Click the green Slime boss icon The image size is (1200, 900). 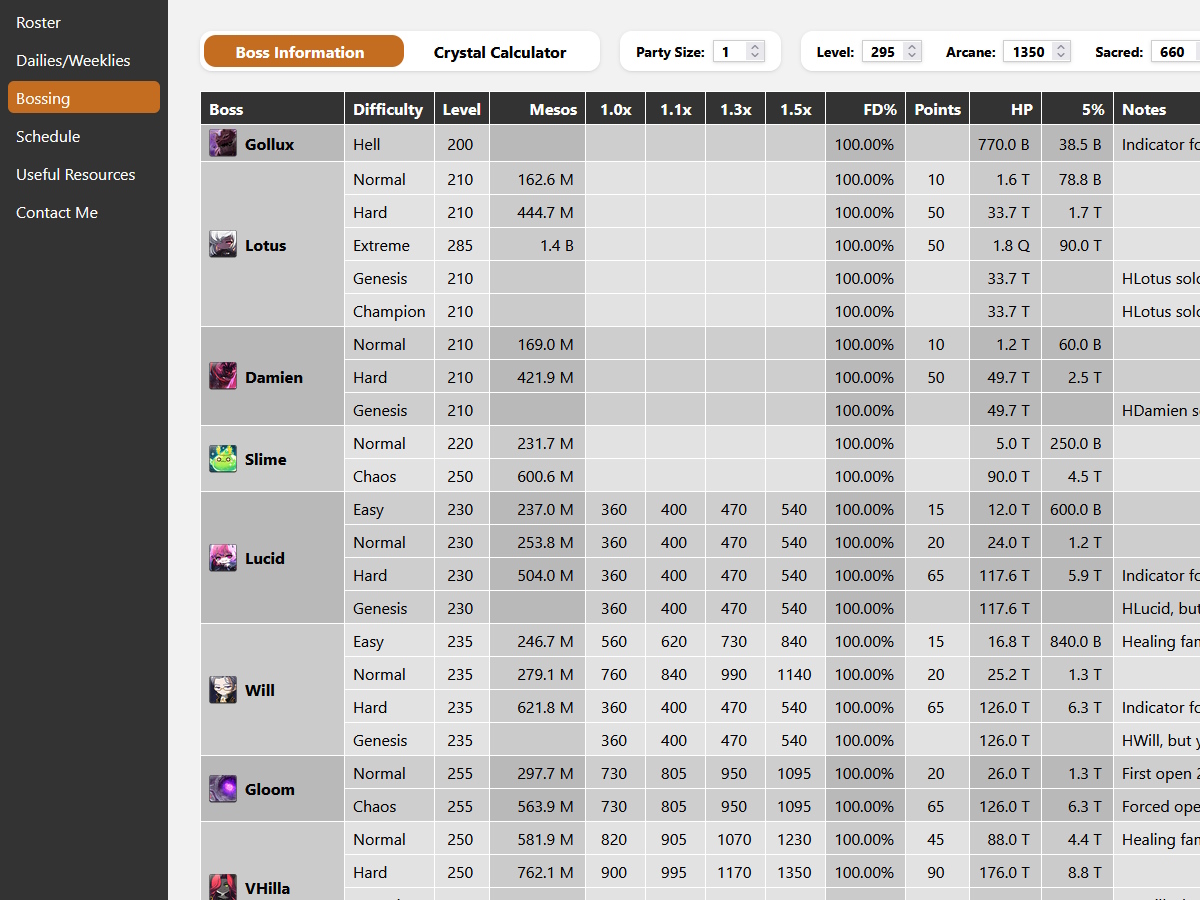pos(223,459)
